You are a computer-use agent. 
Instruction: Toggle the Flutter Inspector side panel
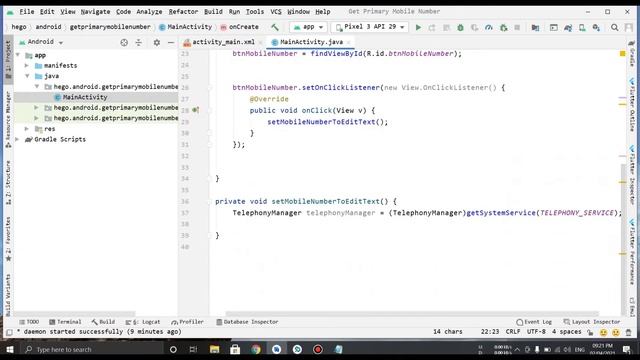point(632,174)
